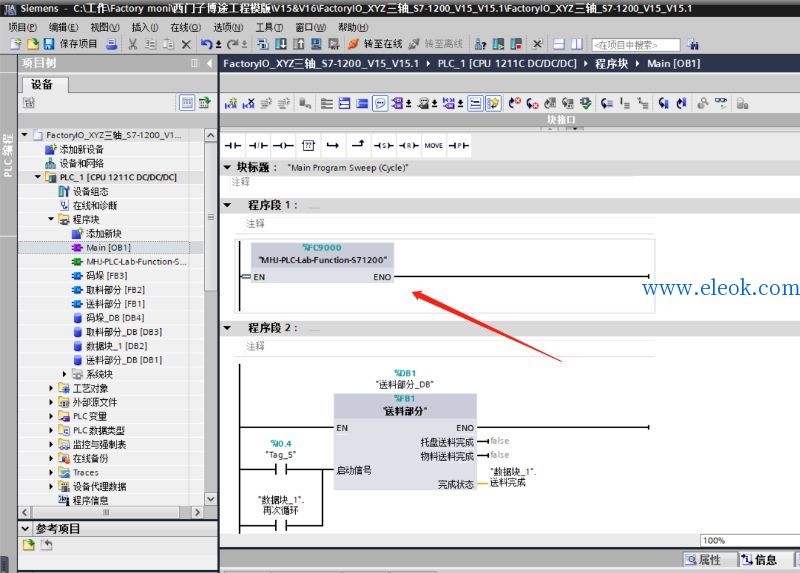This screenshot has height=573, width=800.
Task: Click the 100% zoom level box
Action: coord(750,540)
